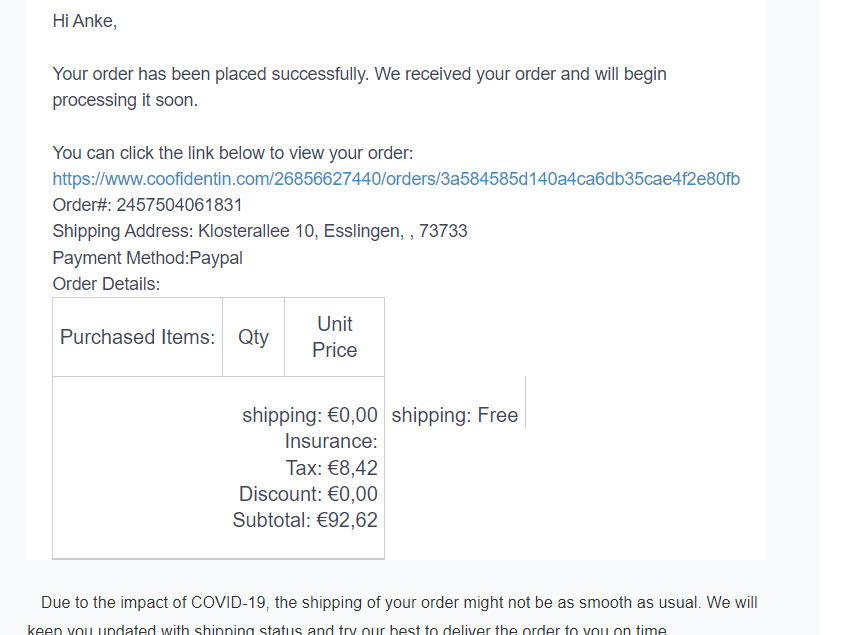The width and height of the screenshot is (842, 635).
Task: Click the "processing it soon." text
Action: coord(125,100)
